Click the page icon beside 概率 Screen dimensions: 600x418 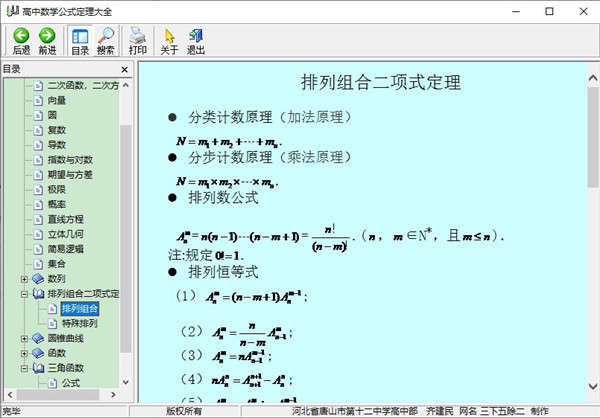pyautogui.click(x=38, y=204)
